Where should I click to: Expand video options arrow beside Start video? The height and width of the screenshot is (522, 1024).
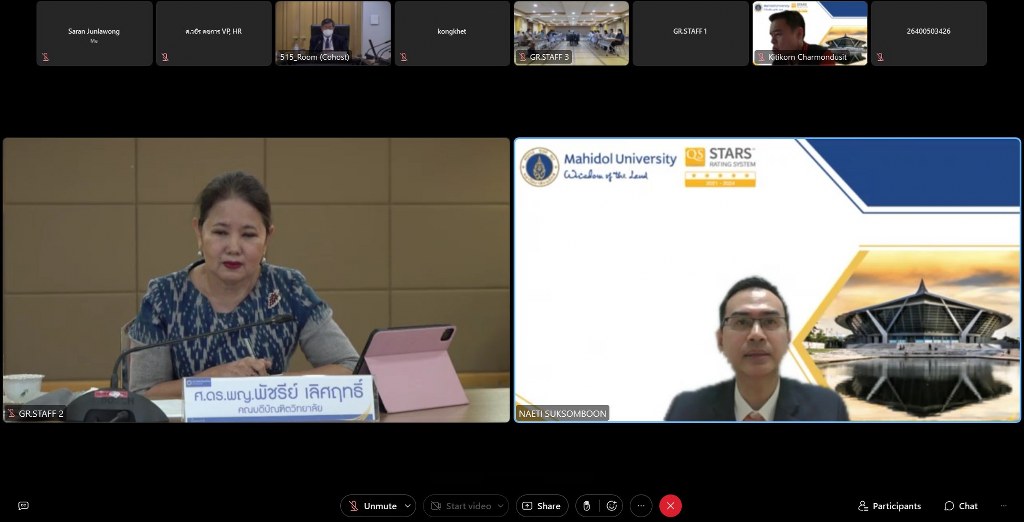(x=501, y=506)
